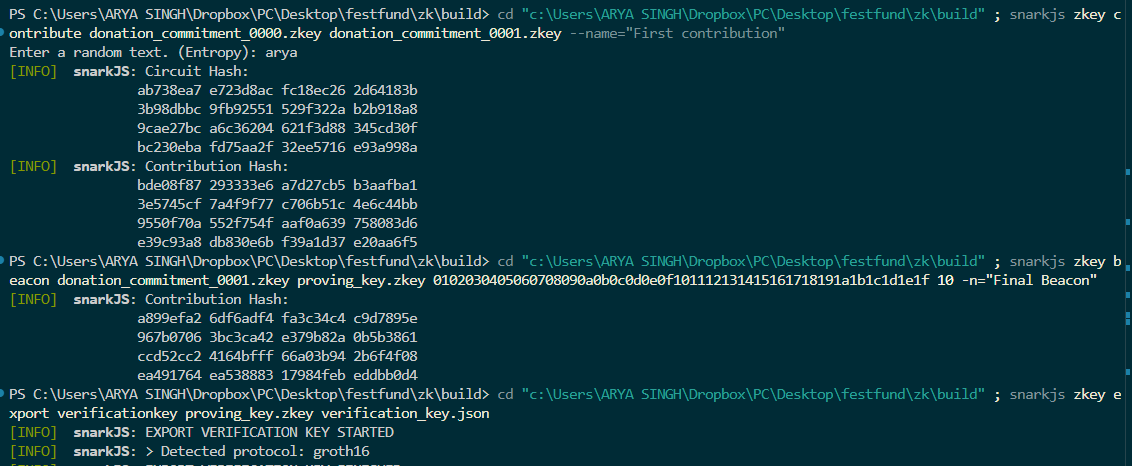The width and height of the screenshot is (1132, 466).
Task: Click the command marker dot beside the zkey contribute command
Action: click(x=3, y=34)
